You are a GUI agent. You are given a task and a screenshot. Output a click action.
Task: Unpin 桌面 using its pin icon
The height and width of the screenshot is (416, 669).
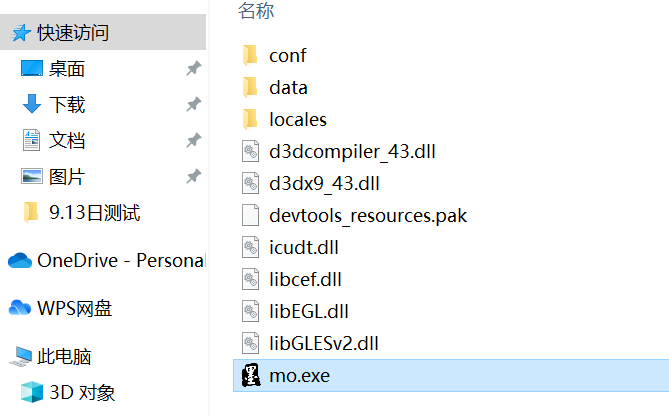(x=193, y=69)
